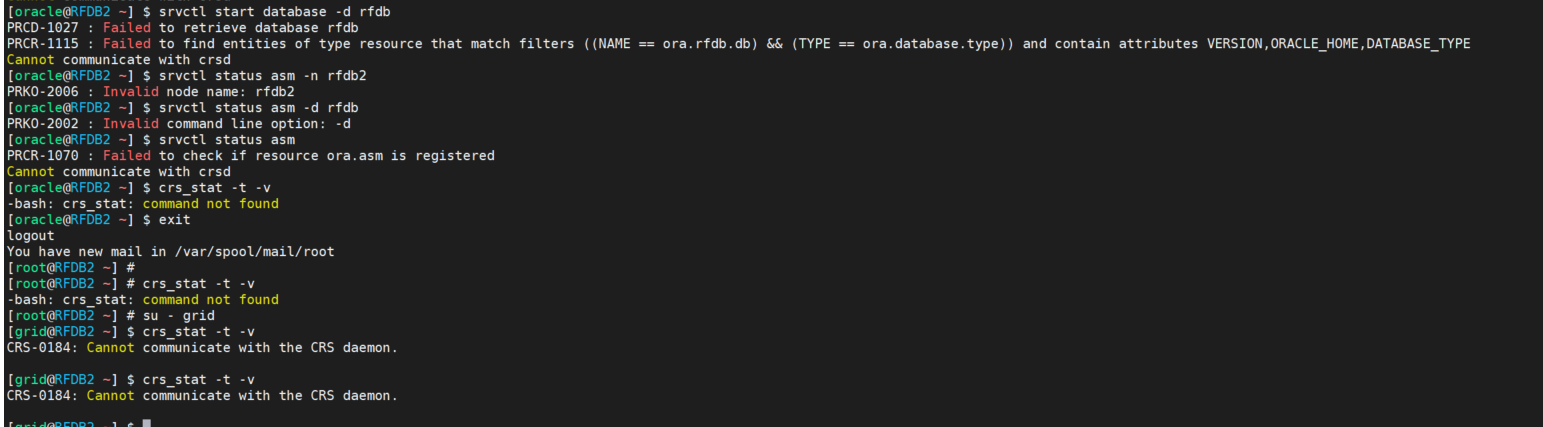Click the empty root@RFDB2 prompt line
This screenshot has height=427, width=1543.
65,268
